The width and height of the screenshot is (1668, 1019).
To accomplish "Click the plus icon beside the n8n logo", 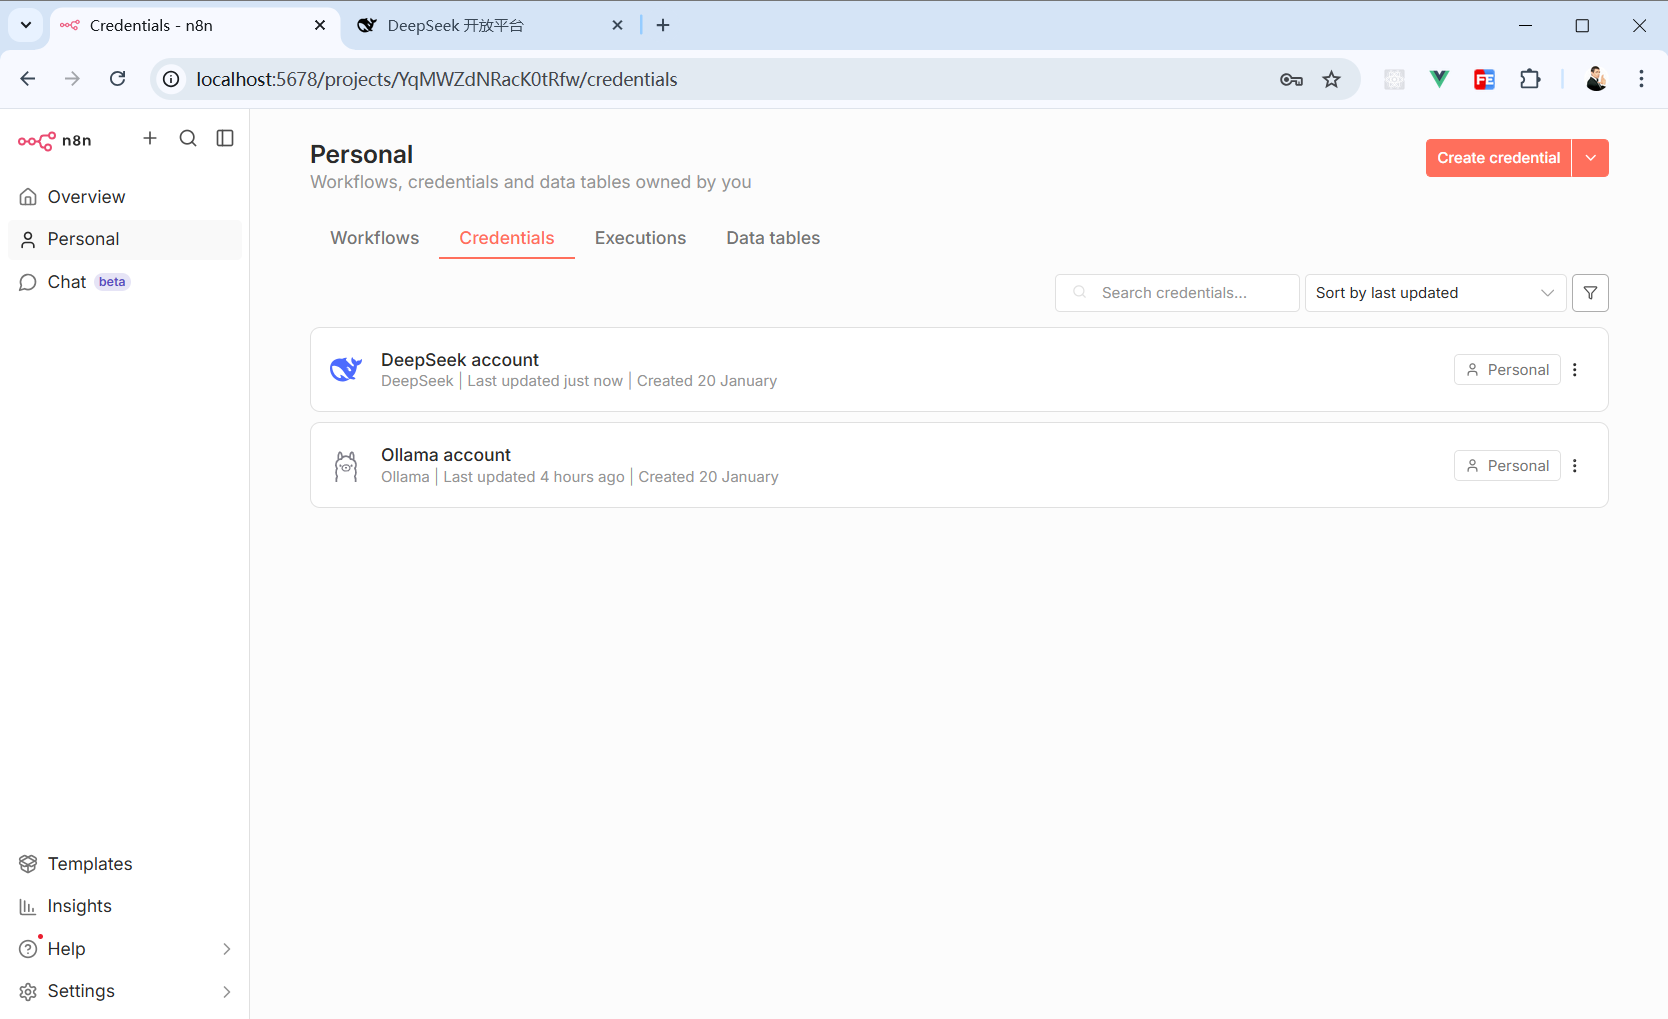I will coord(150,138).
